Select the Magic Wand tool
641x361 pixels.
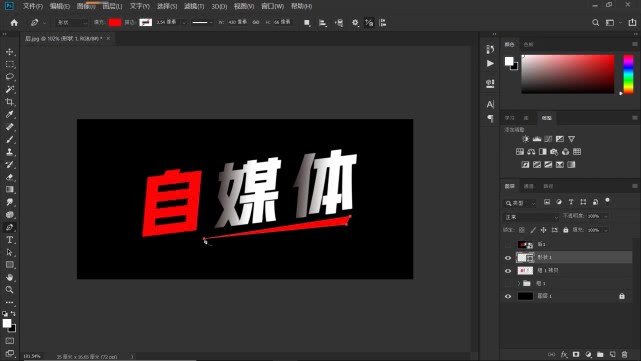pyautogui.click(x=10, y=89)
